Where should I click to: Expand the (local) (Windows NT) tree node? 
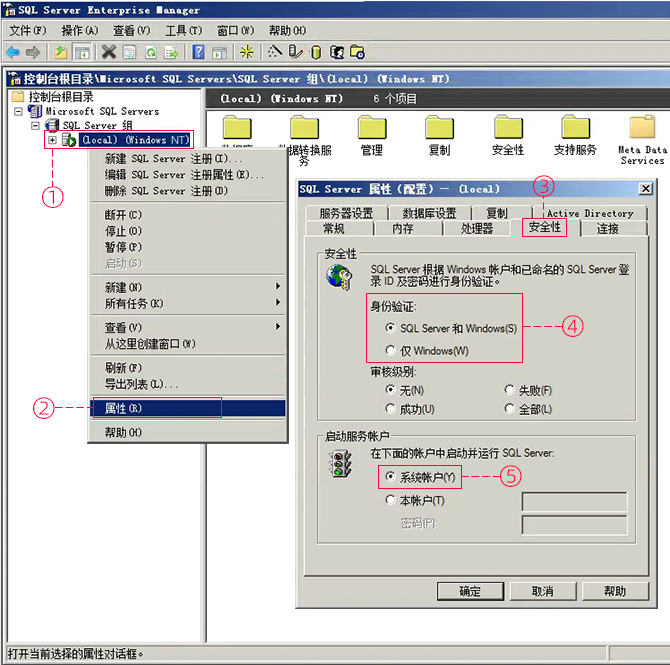[52, 141]
